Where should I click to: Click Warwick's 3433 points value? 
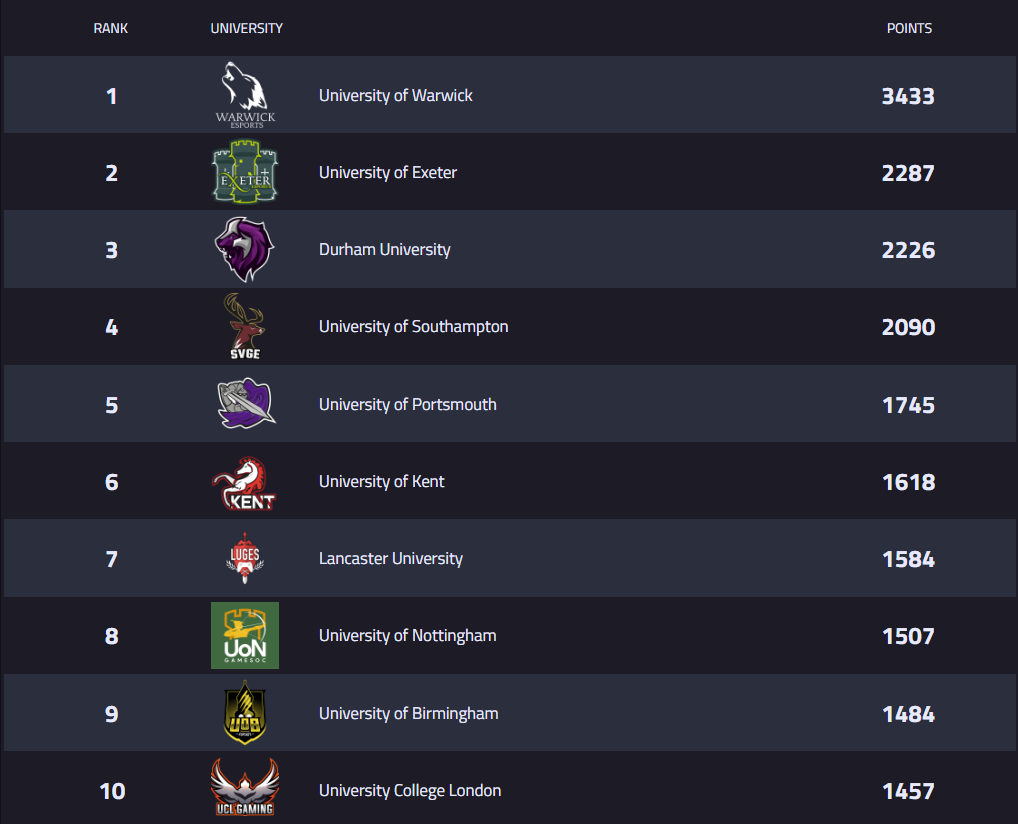tap(908, 96)
